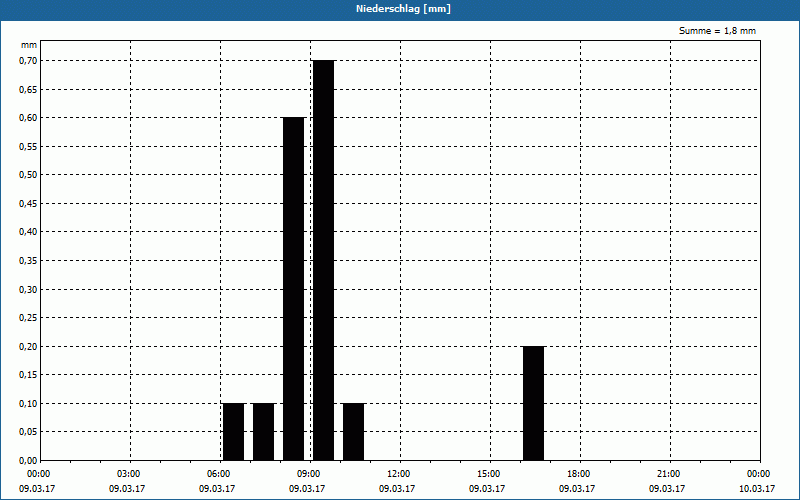800x500 pixels.
Task: Select the Summe = 1,8 mm label
Action: point(717,31)
